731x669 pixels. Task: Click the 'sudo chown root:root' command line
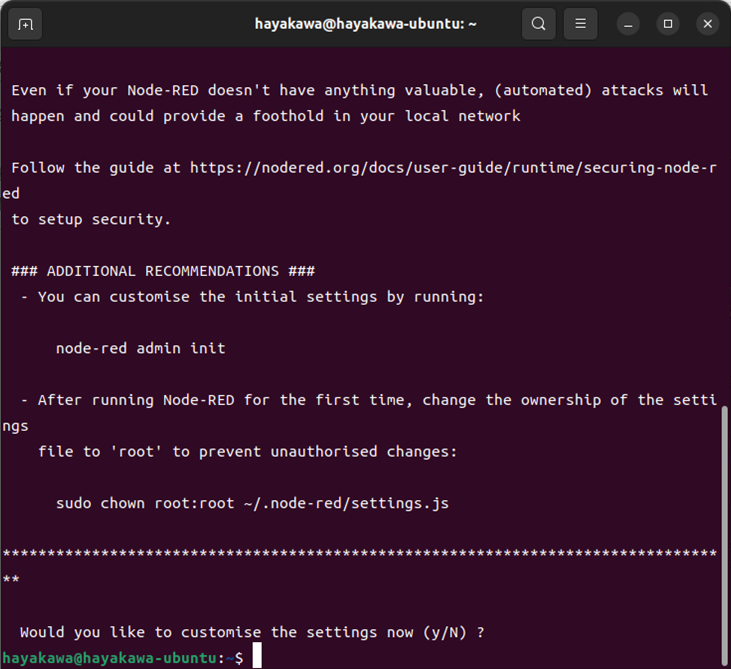252,503
